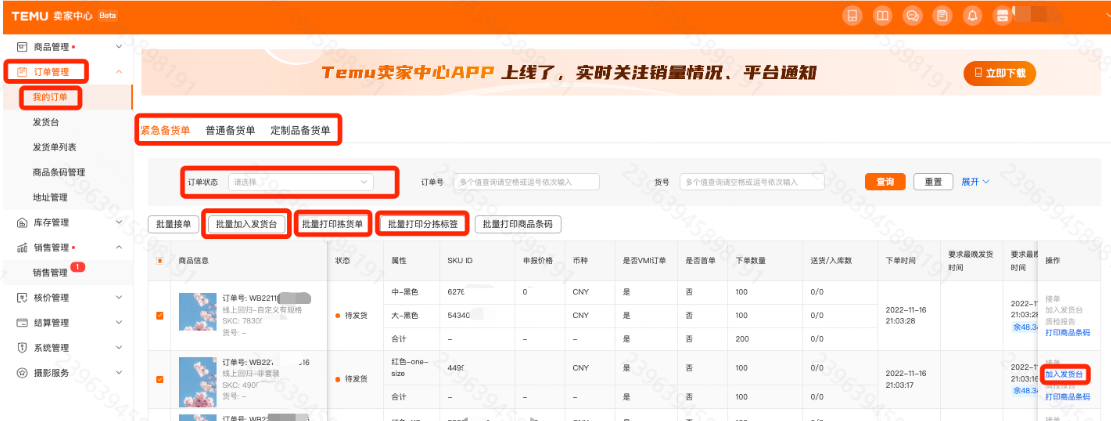Click the 重置 button
The height and width of the screenshot is (421, 1111).
932,181
